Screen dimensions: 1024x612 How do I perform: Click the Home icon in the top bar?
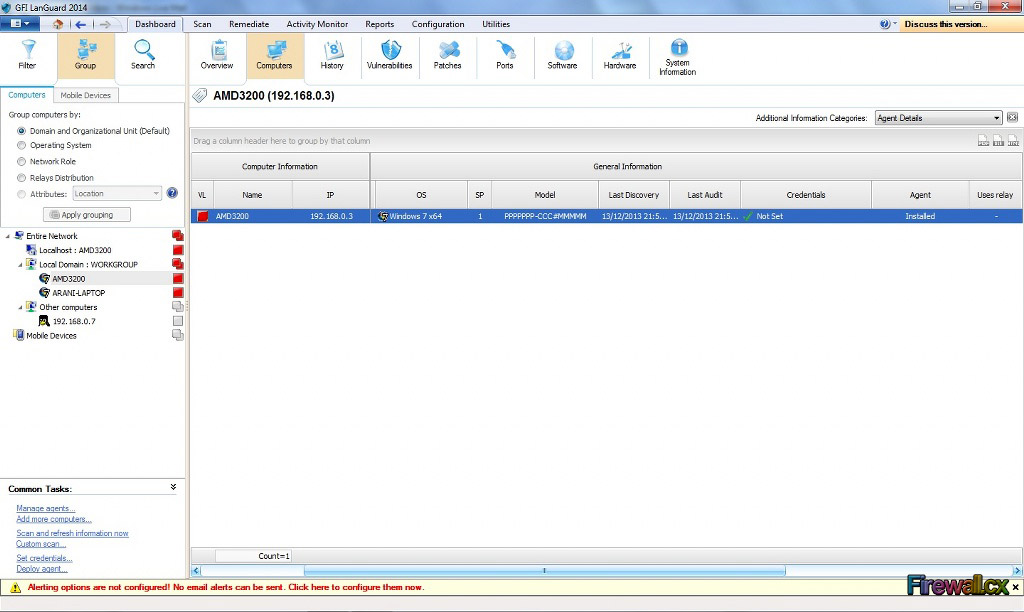click(58, 24)
